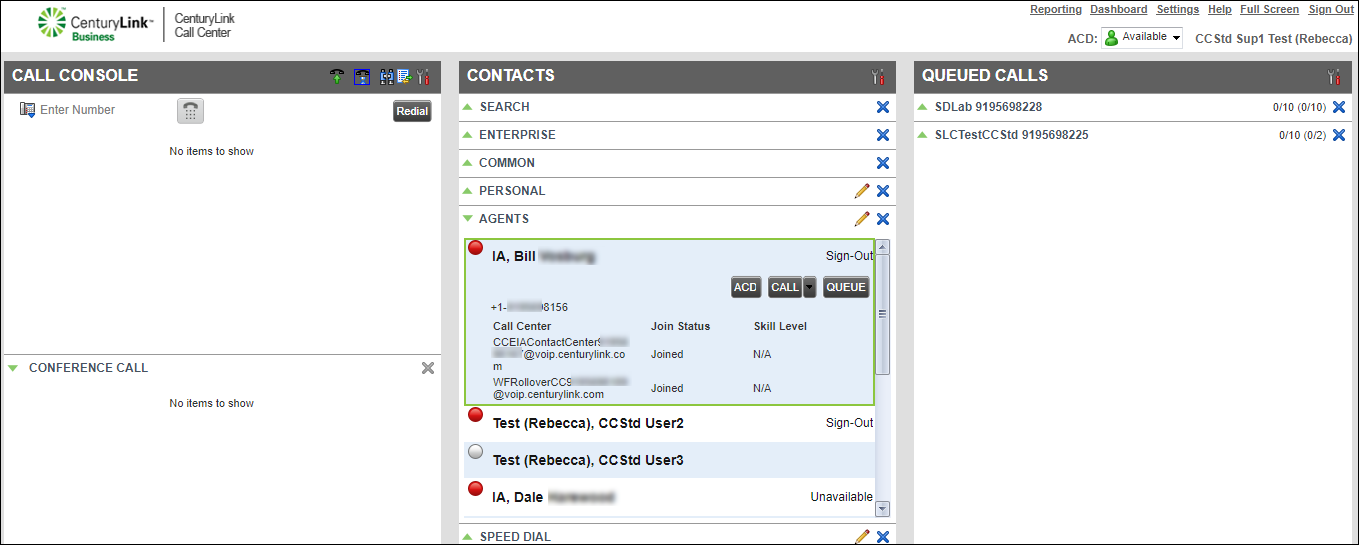Click agents list scrollbar down arrow
The height and width of the screenshot is (545, 1359).
point(882,508)
